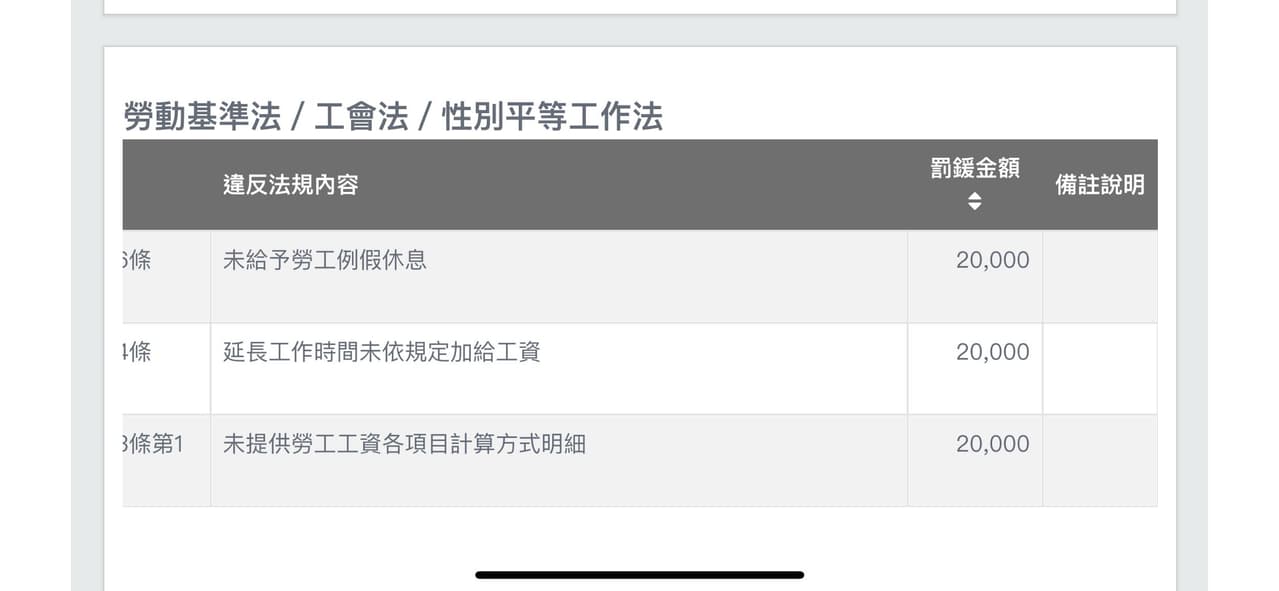Viewport: 1279px width, 591px height.
Task: Choose the 未提供勞工工資各項目計算方式明細 row text
Action: pyautogui.click(x=404, y=444)
